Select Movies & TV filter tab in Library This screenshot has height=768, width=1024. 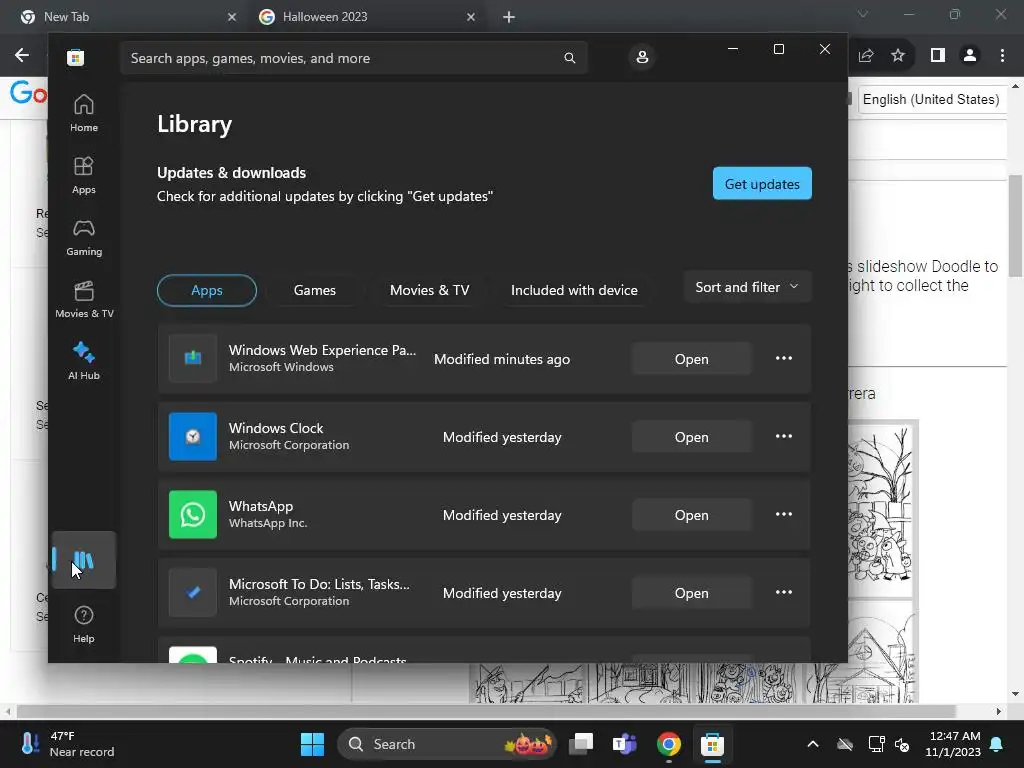point(429,290)
